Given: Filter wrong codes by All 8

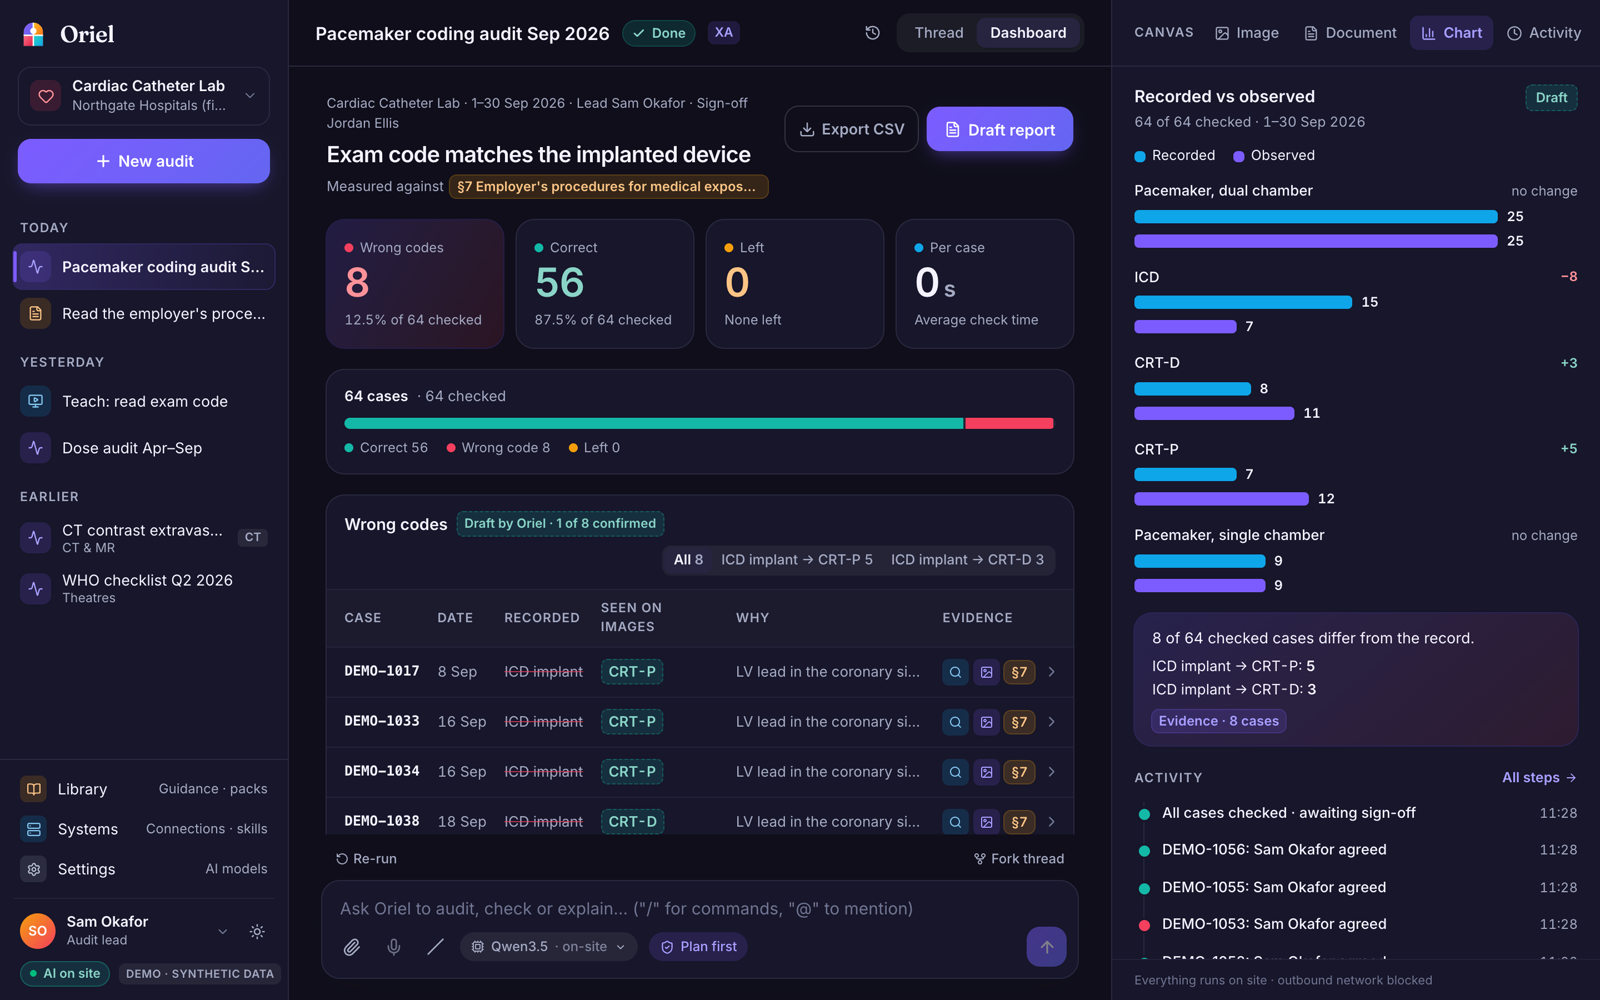Looking at the screenshot, I should tap(688, 560).
